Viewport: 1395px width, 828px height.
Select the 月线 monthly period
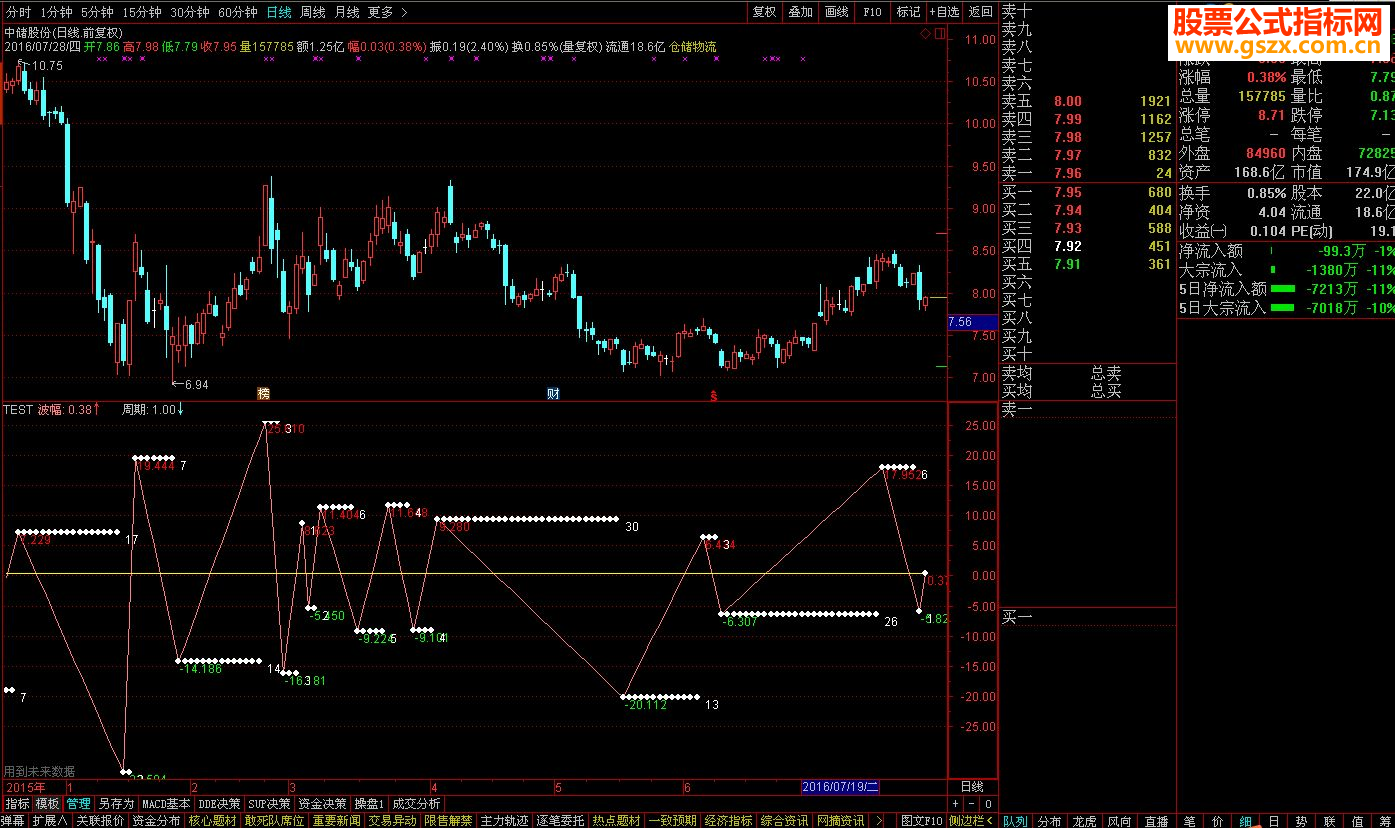tap(347, 12)
